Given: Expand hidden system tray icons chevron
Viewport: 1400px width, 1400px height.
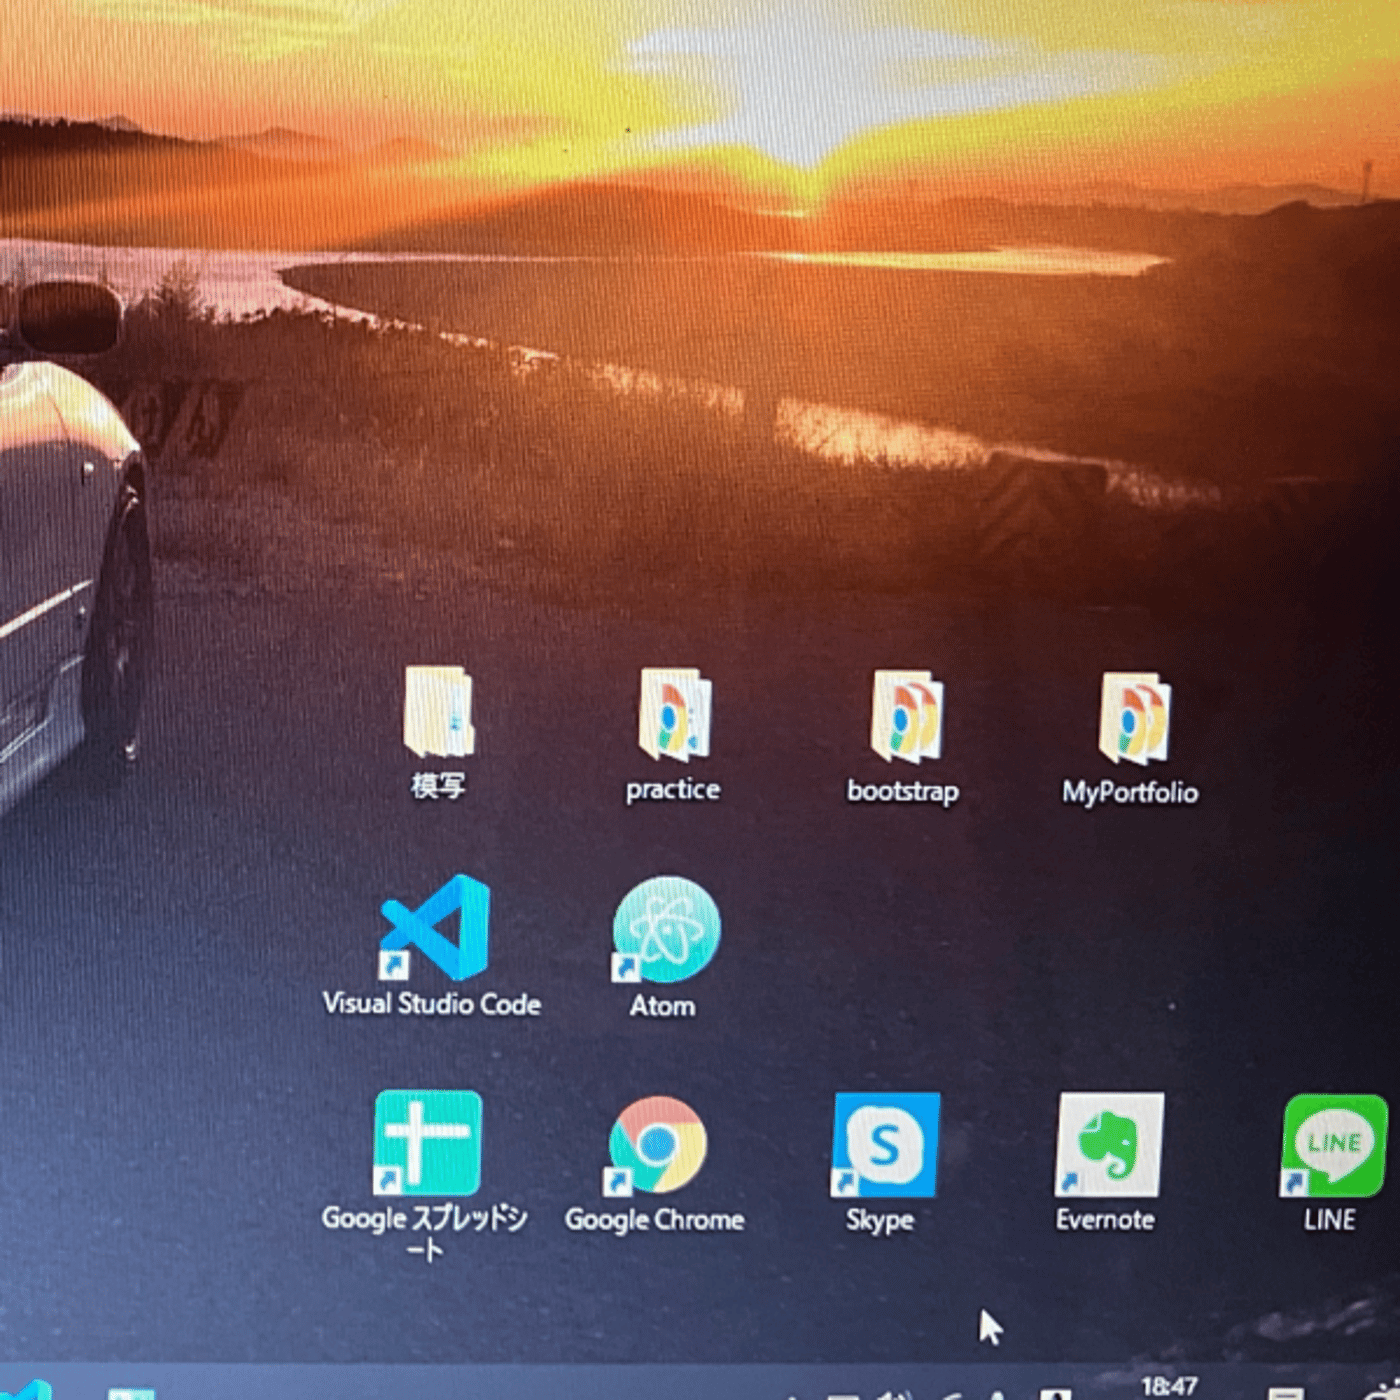Looking at the screenshot, I should click(795, 1395).
